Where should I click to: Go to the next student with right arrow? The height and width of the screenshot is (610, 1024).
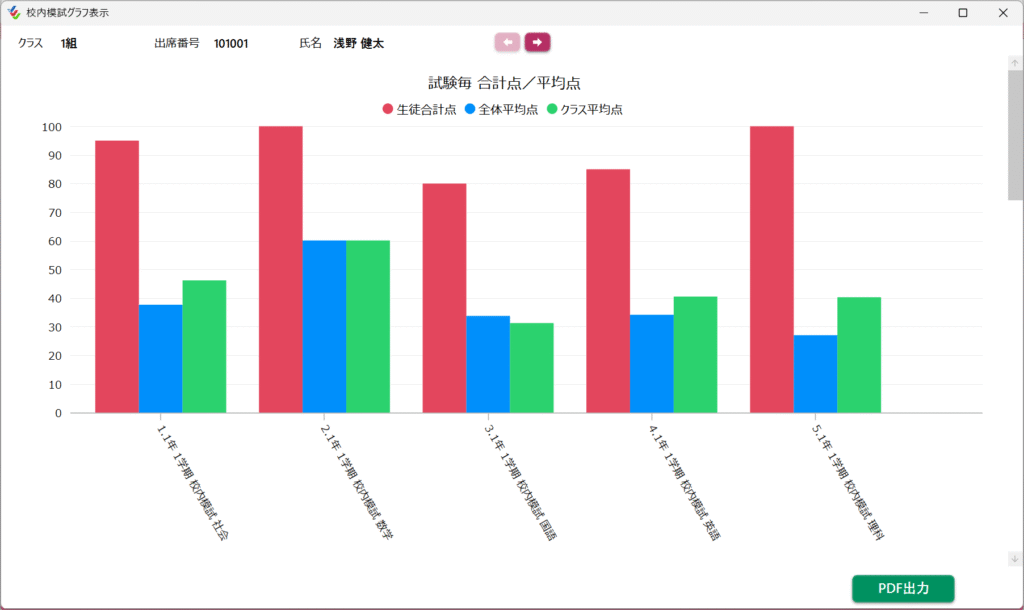coord(537,42)
